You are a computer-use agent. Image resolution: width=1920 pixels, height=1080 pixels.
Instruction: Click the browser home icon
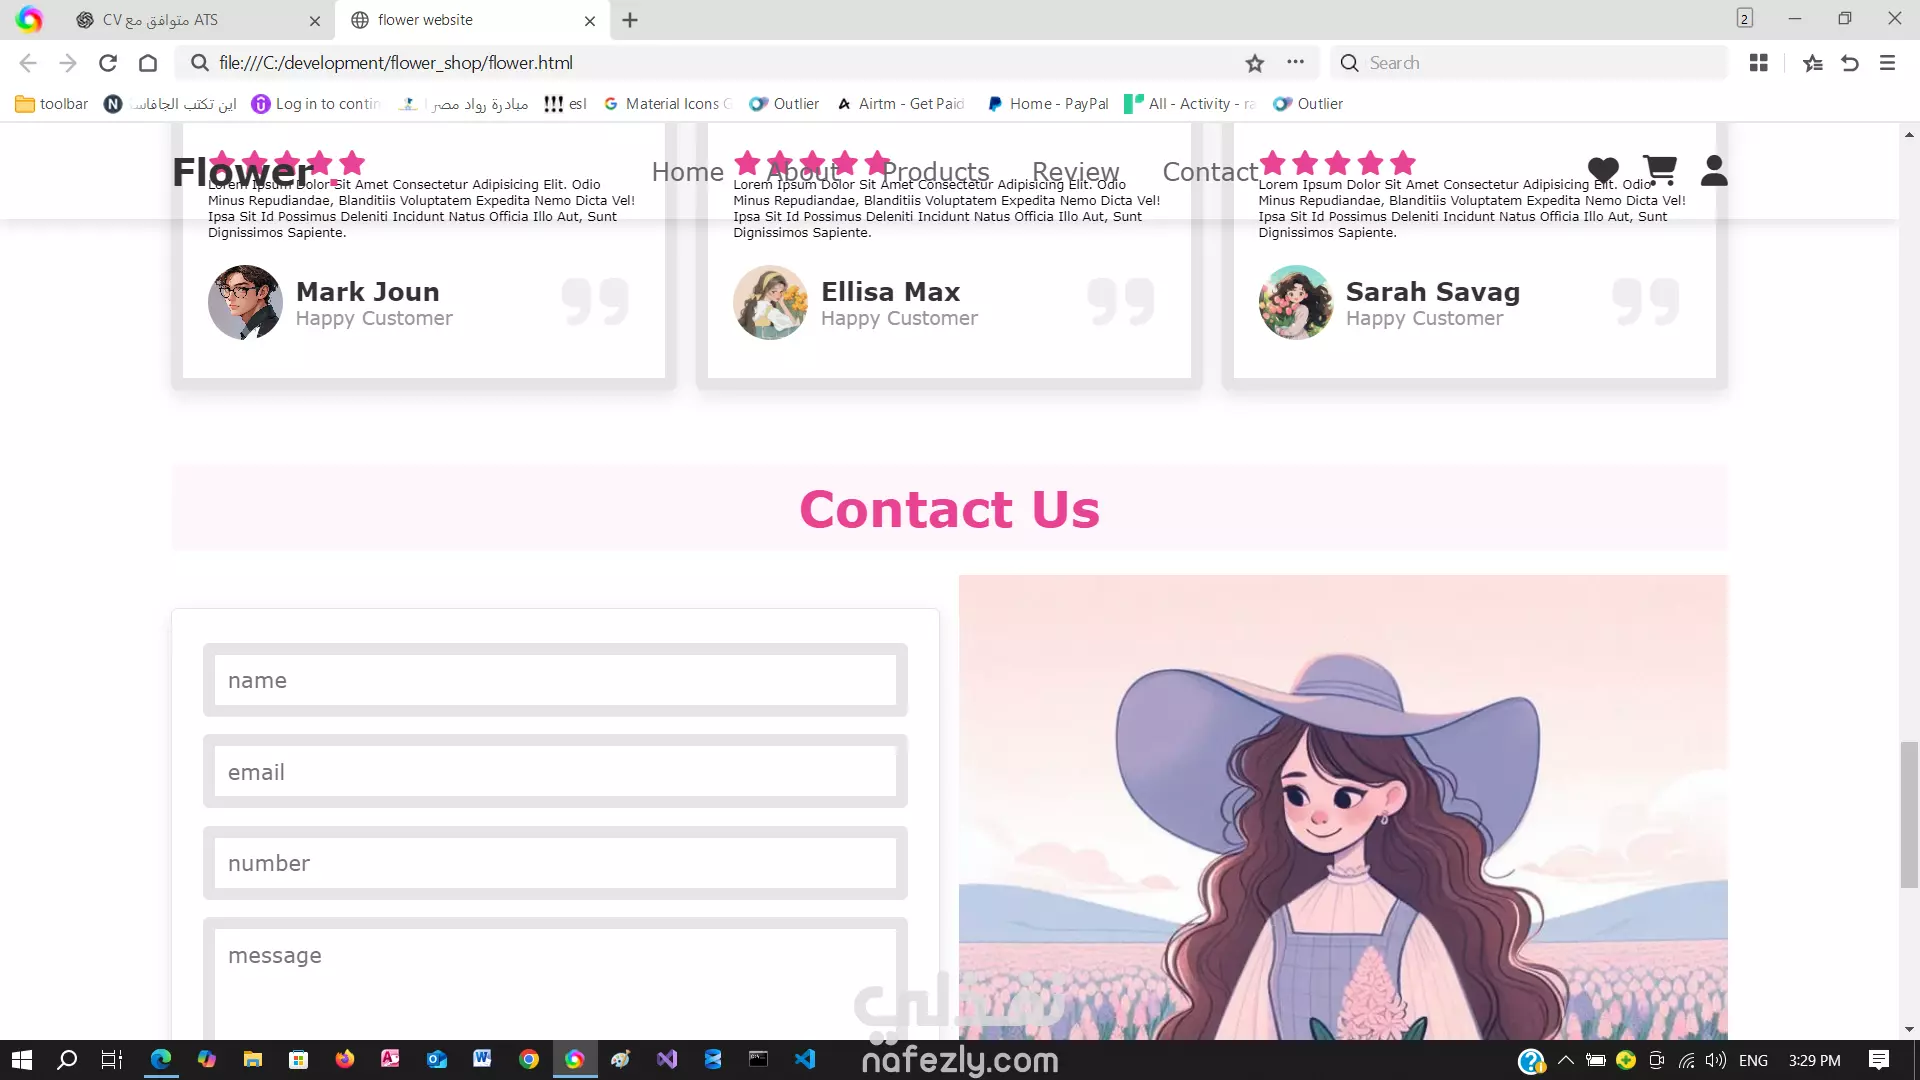(148, 63)
